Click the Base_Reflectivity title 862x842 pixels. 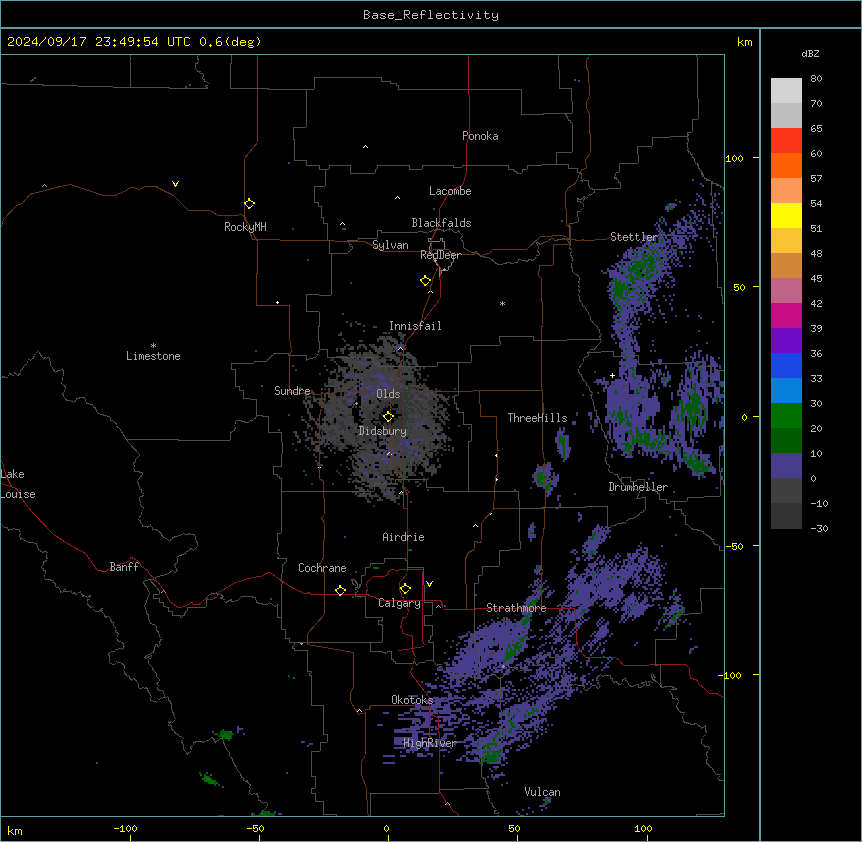[431, 15]
